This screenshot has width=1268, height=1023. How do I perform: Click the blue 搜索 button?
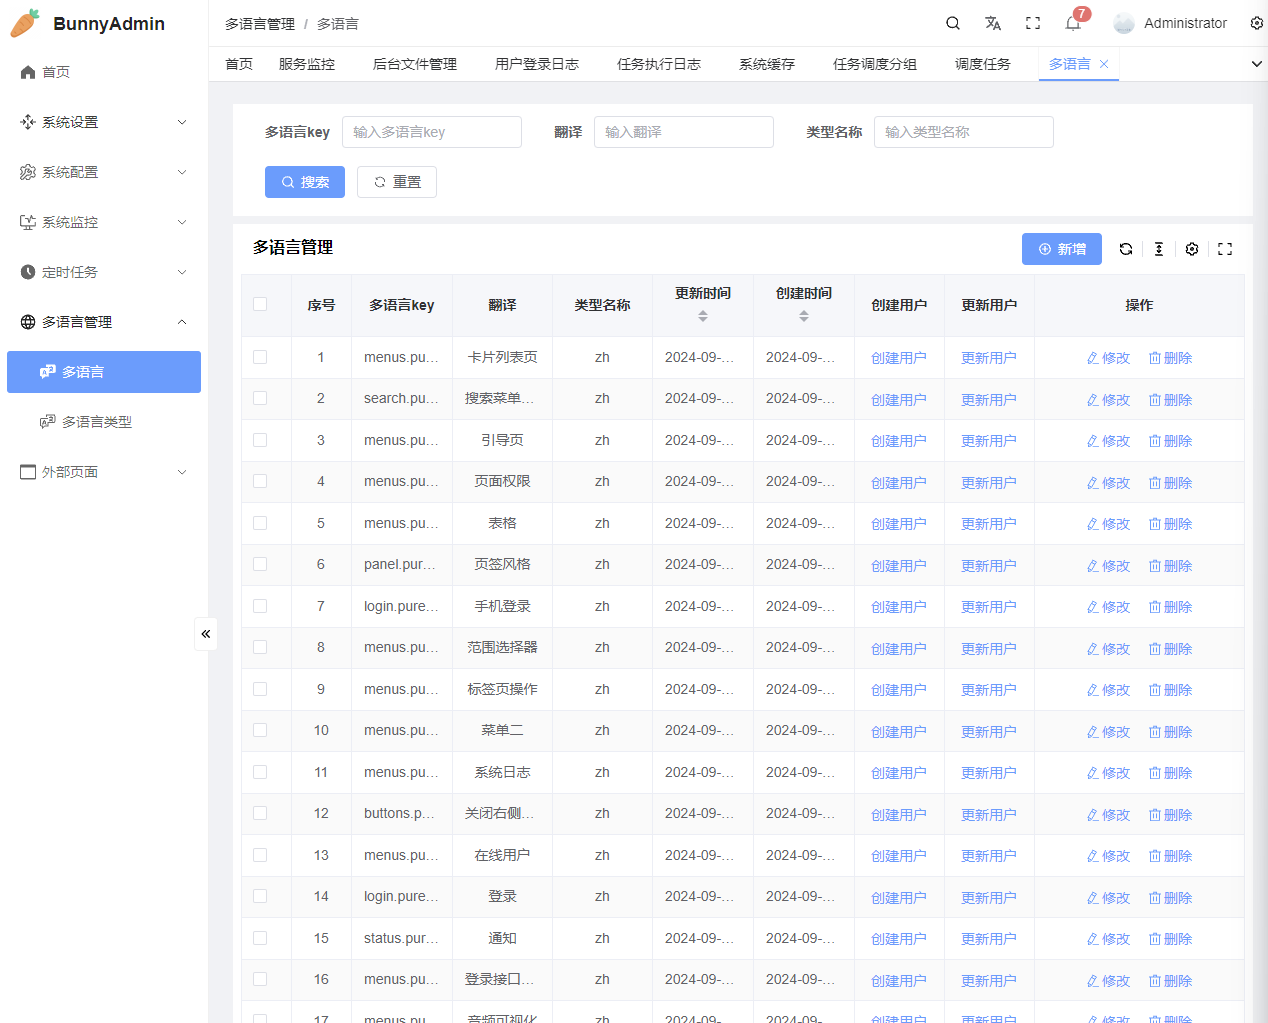coord(305,182)
